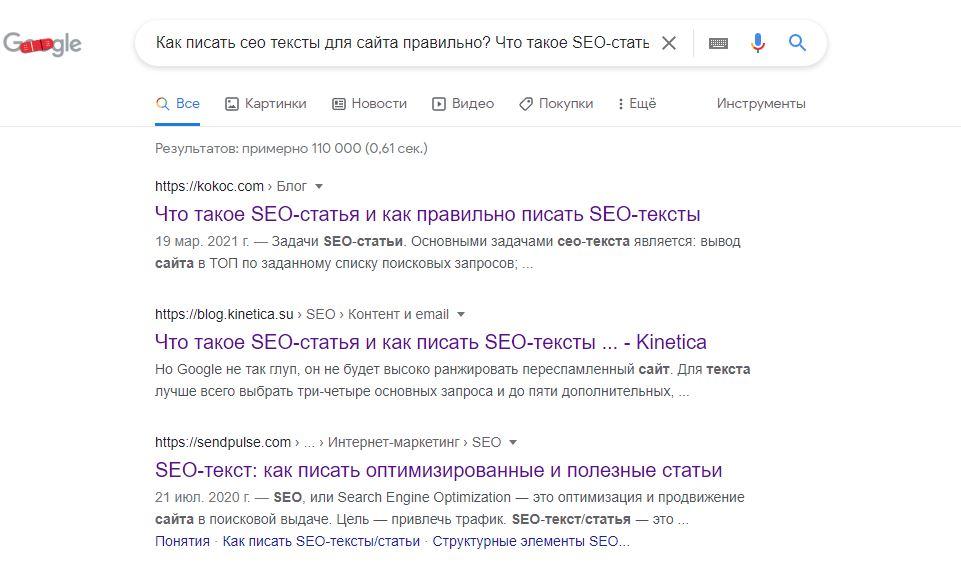Start voice search with microphone icon
The width and height of the screenshot is (961, 568).
tap(758, 43)
